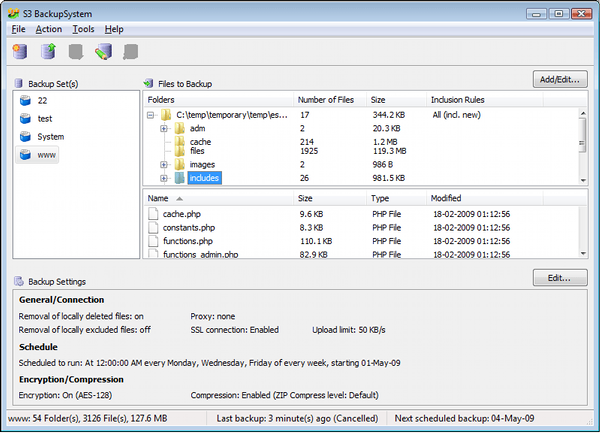The width and height of the screenshot is (600, 433).
Task: Click the root C:\temp folder icon
Action: (x=166, y=115)
